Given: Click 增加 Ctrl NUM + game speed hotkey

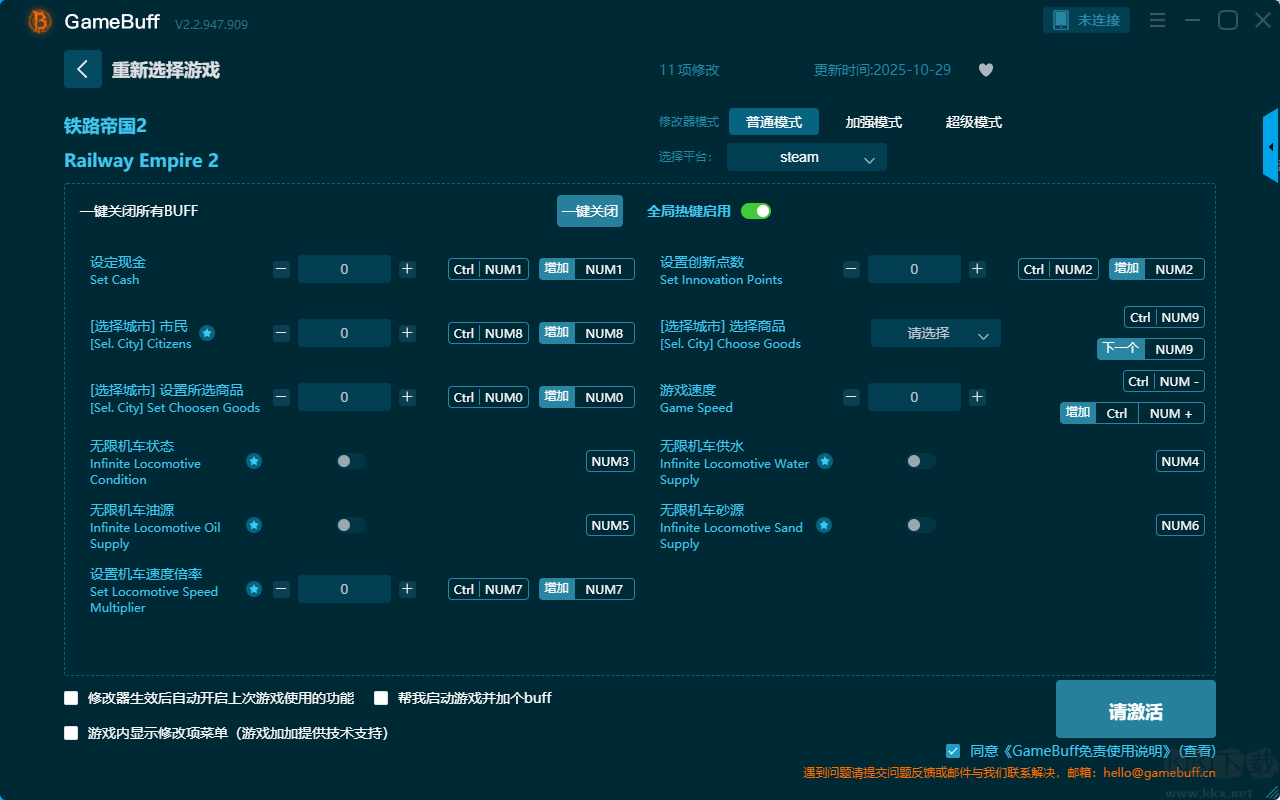Looking at the screenshot, I should [1132, 413].
